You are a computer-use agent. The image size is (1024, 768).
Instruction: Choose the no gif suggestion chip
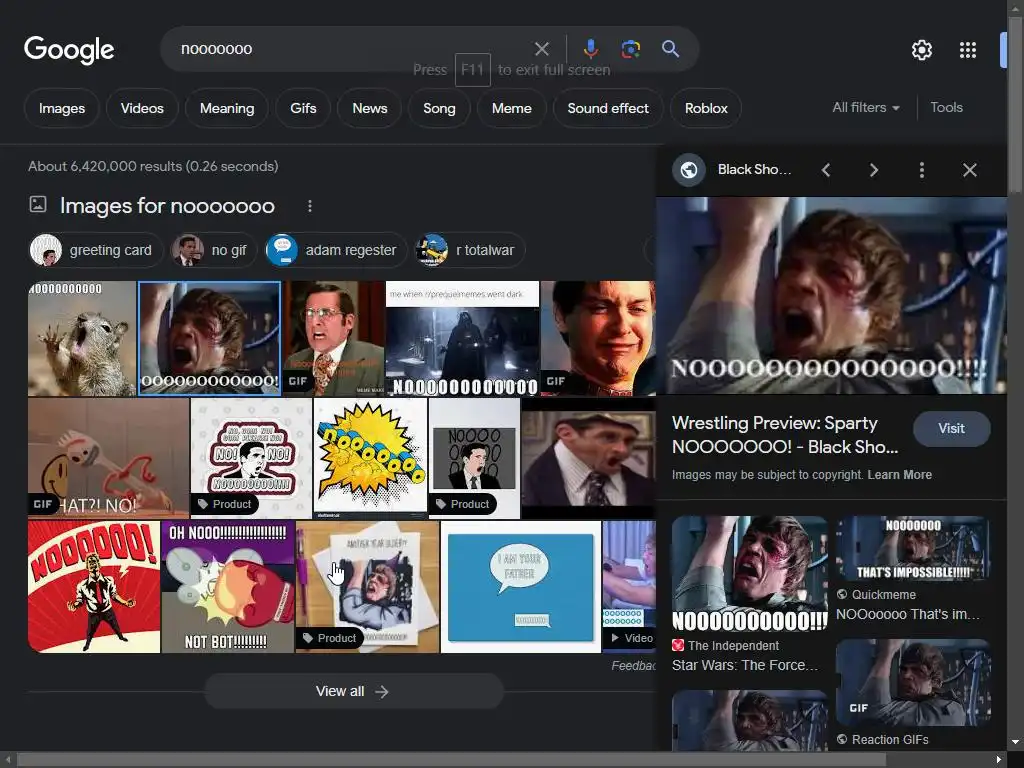pos(214,250)
